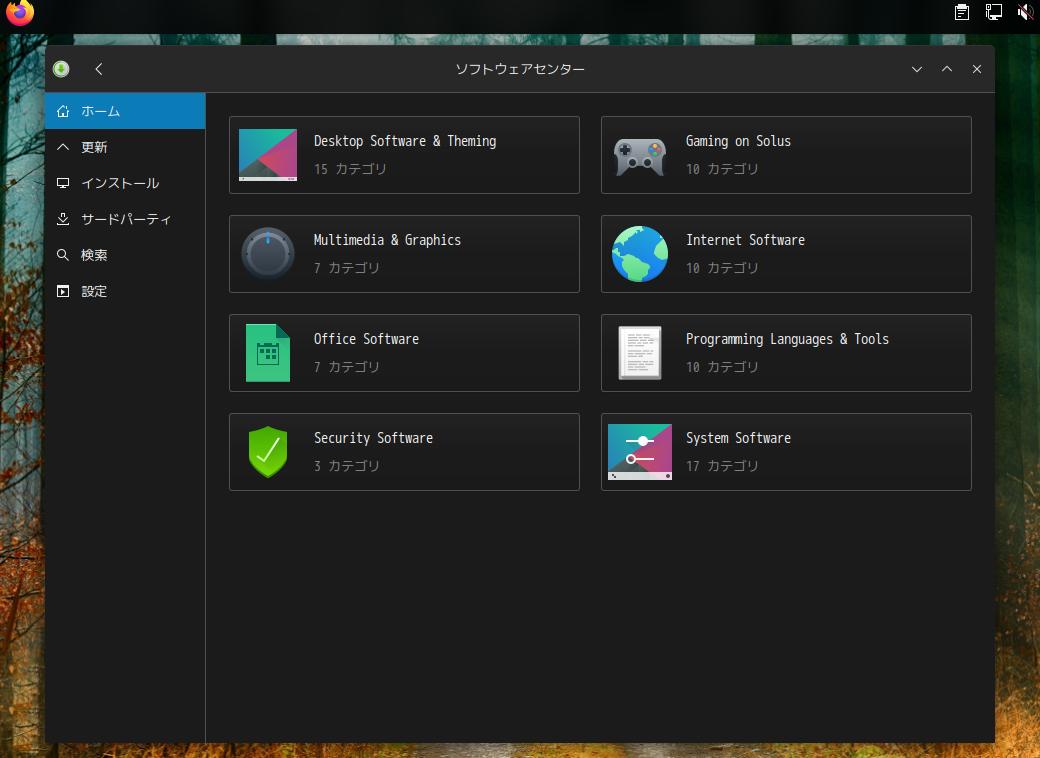The width and height of the screenshot is (1040, 758).
Task: Click the System Software sliders icon
Action: 639,452
